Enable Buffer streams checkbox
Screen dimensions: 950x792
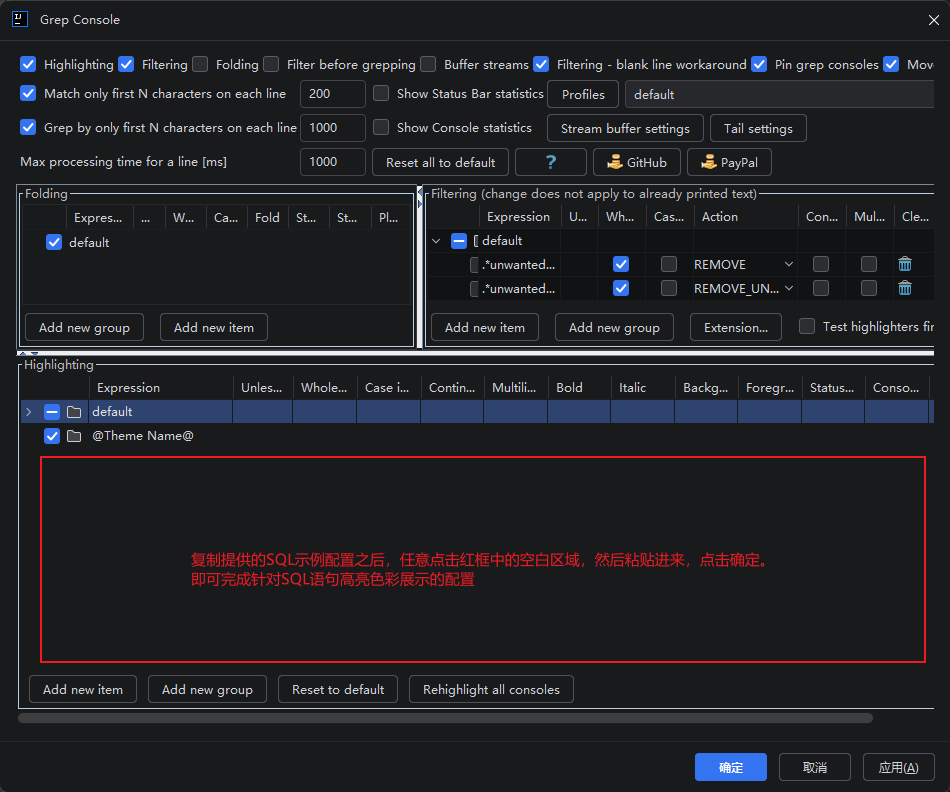point(428,64)
